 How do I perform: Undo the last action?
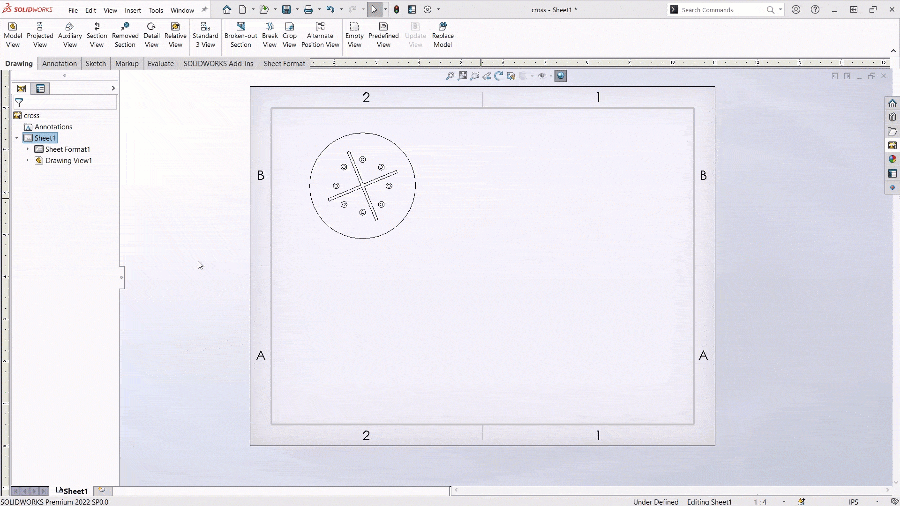tap(330, 10)
